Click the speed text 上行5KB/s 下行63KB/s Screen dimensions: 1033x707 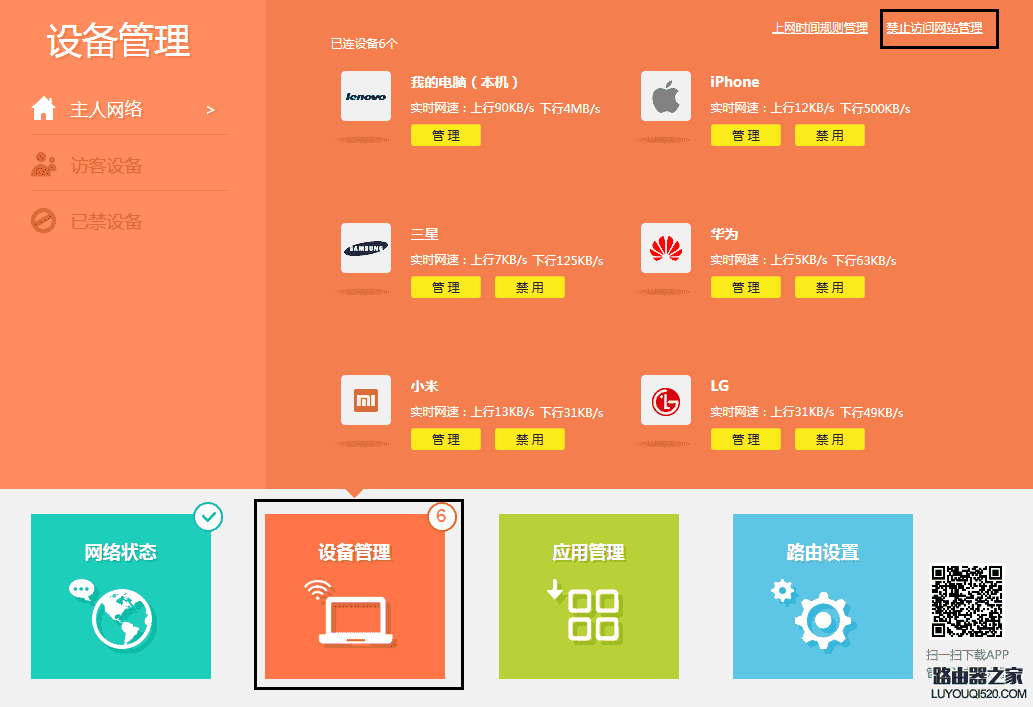[x=833, y=260]
